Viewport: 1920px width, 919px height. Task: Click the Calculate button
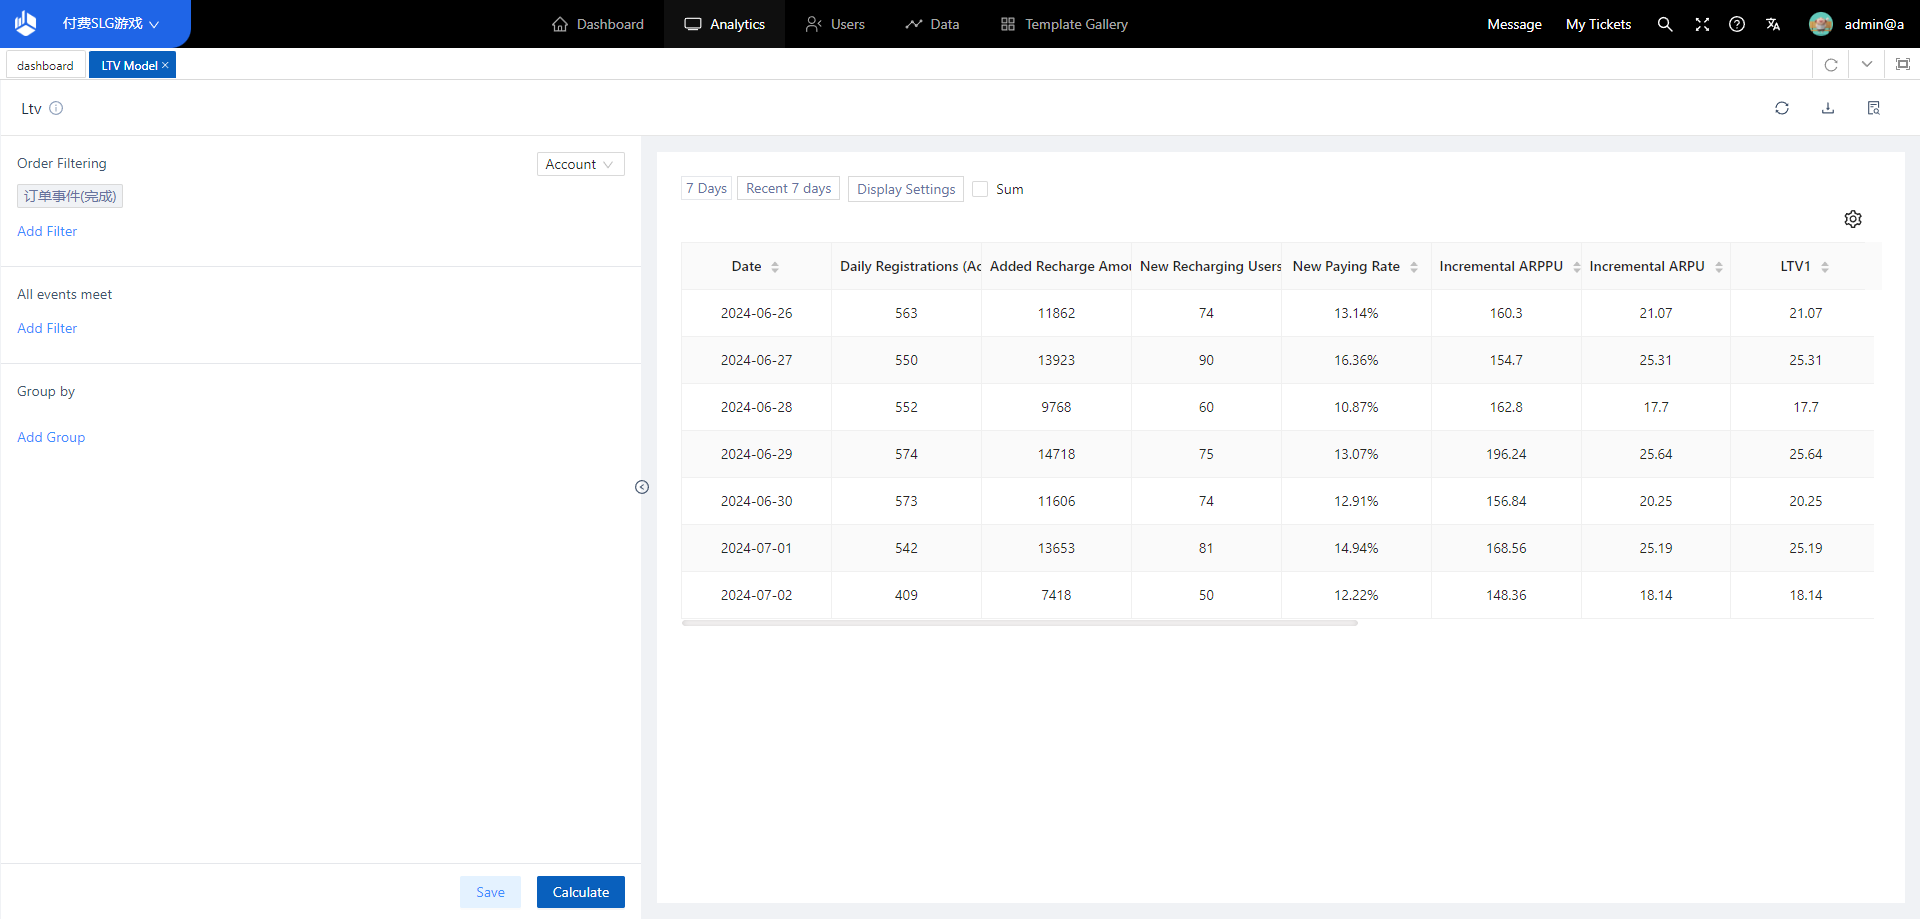coord(580,892)
